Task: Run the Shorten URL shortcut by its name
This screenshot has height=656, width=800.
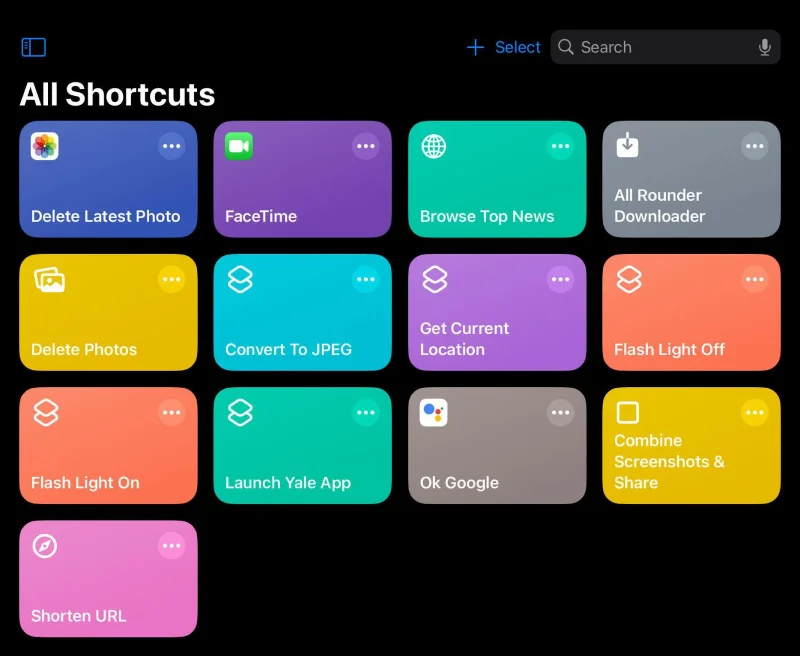Action: tap(79, 616)
